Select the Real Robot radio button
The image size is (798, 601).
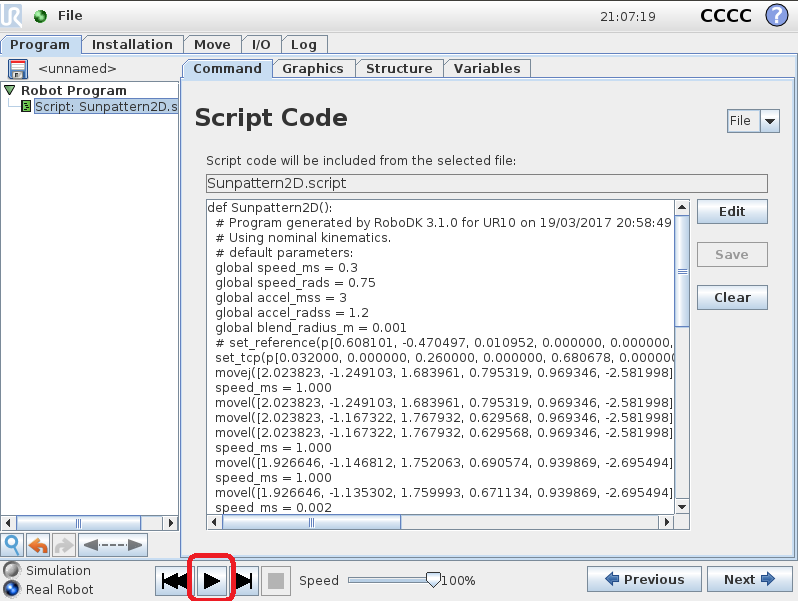[x=11, y=589]
